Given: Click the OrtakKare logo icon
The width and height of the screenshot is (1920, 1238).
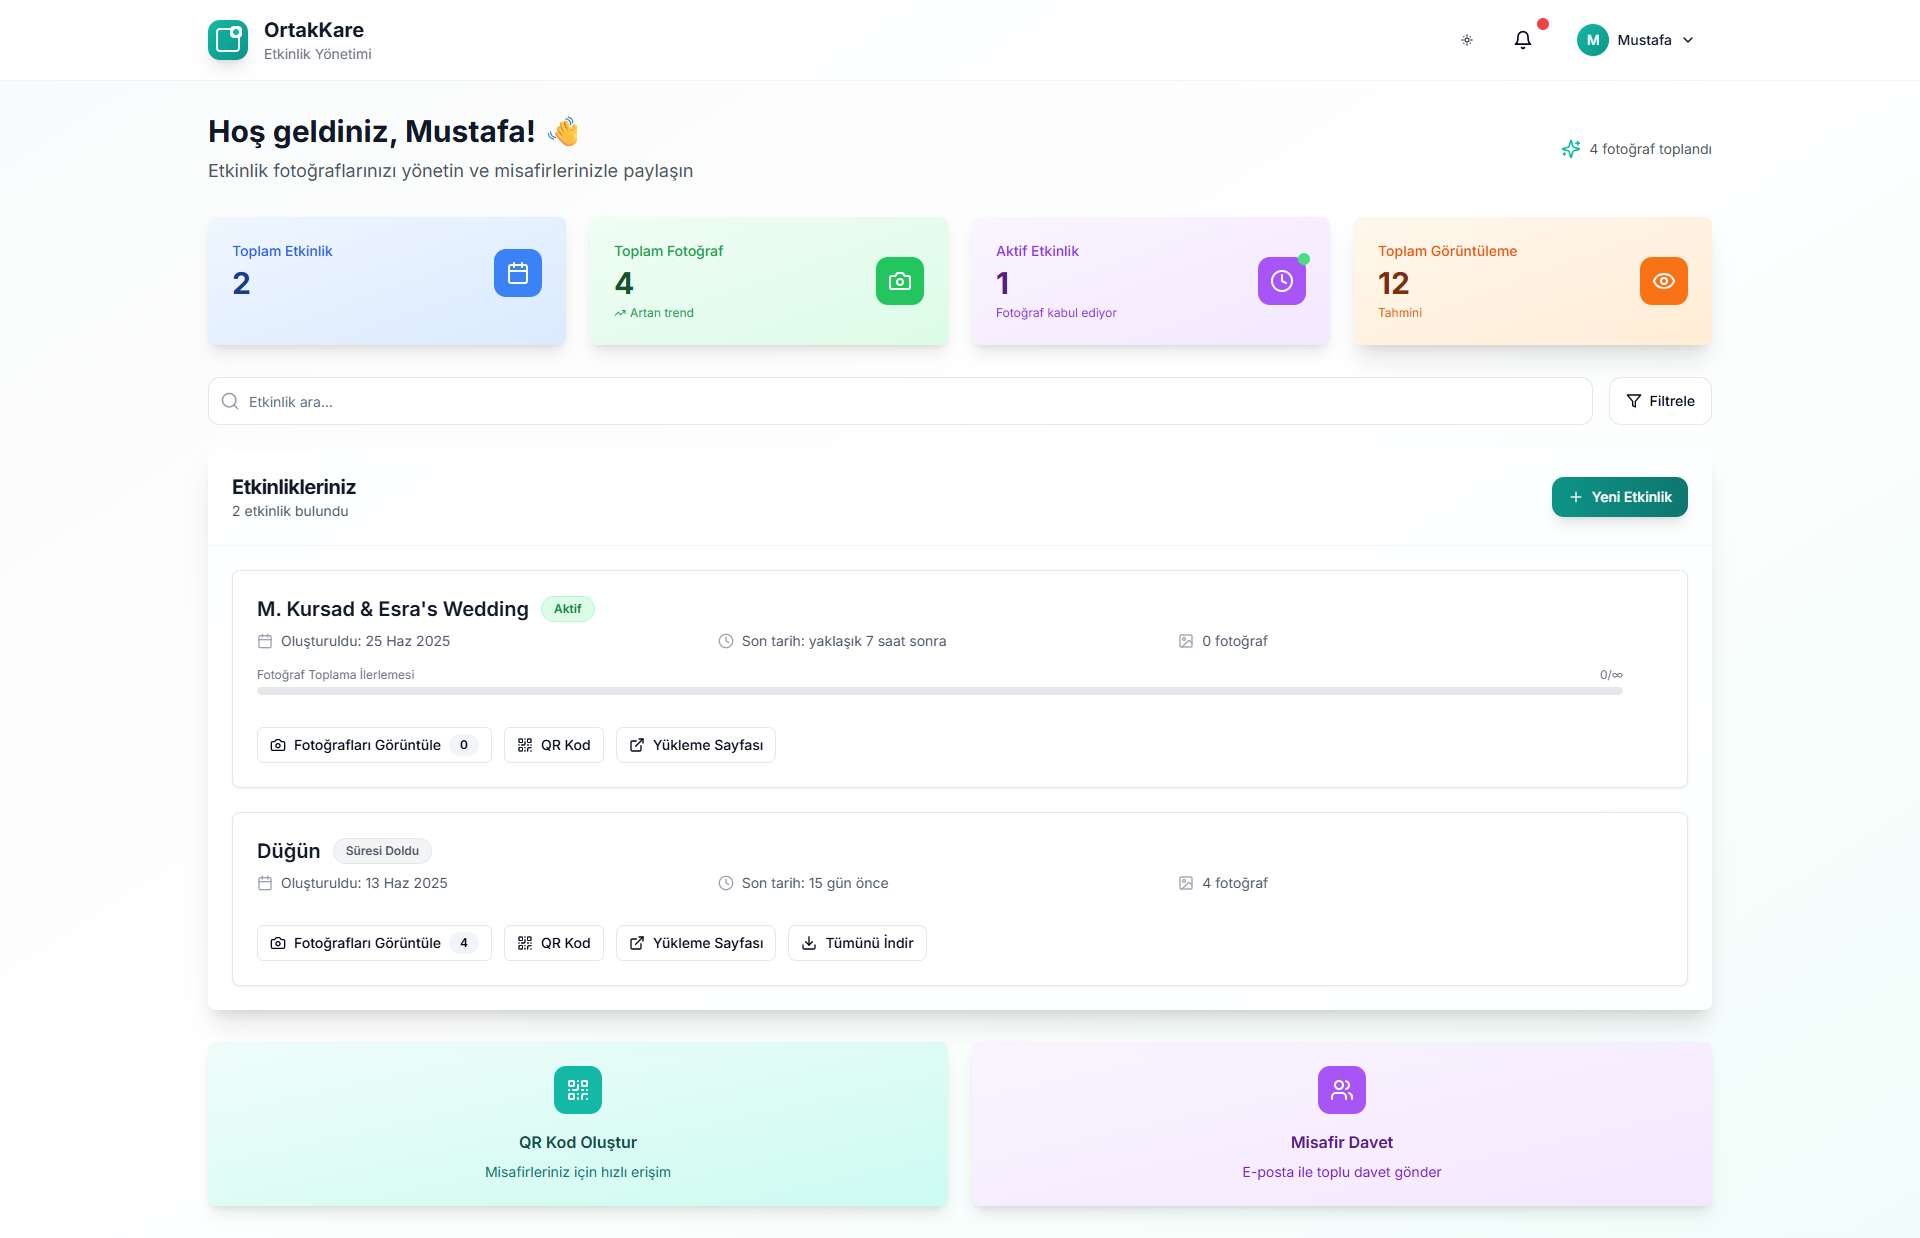Looking at the screenshot, I should pyautogui.click(x=228, y=40).
